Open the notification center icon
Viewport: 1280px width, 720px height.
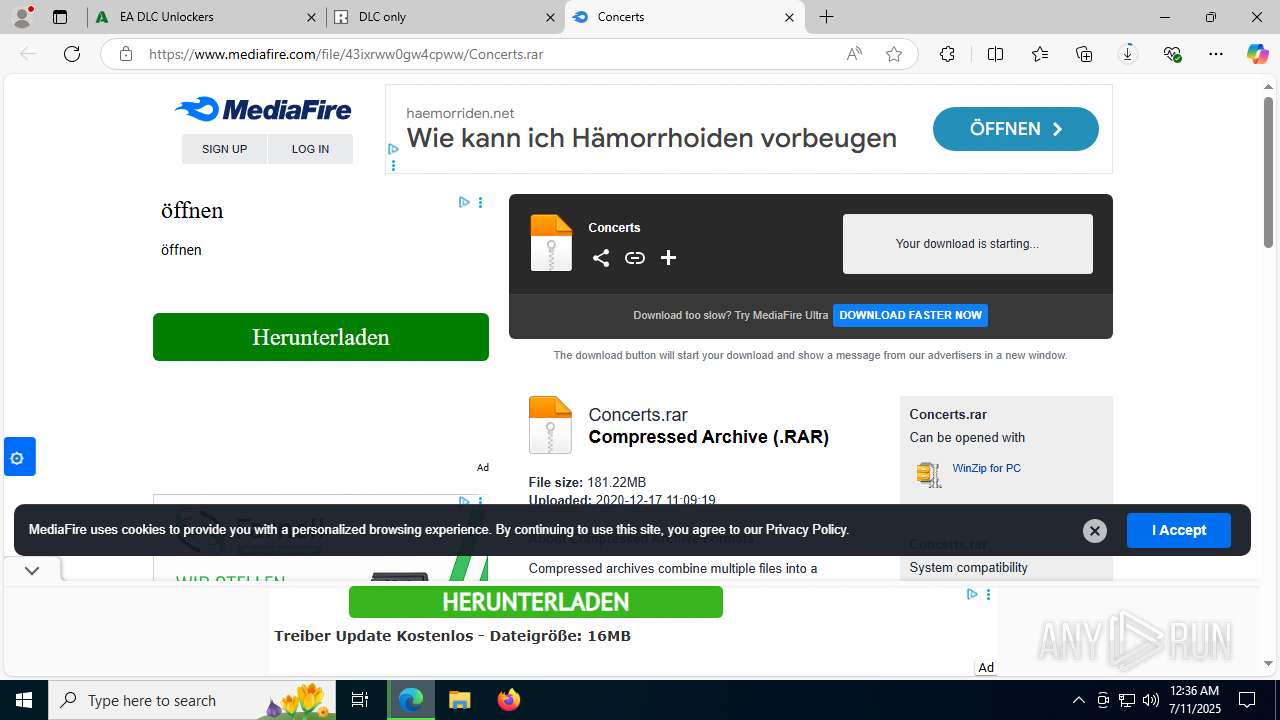click(1247, 700)
